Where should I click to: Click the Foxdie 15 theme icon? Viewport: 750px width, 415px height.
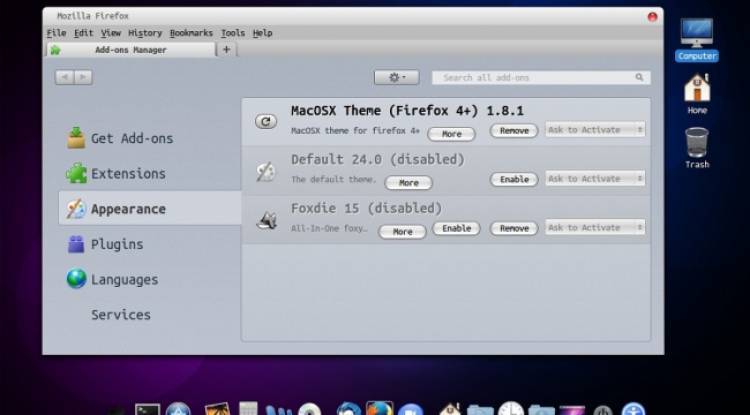pos(266,220)
